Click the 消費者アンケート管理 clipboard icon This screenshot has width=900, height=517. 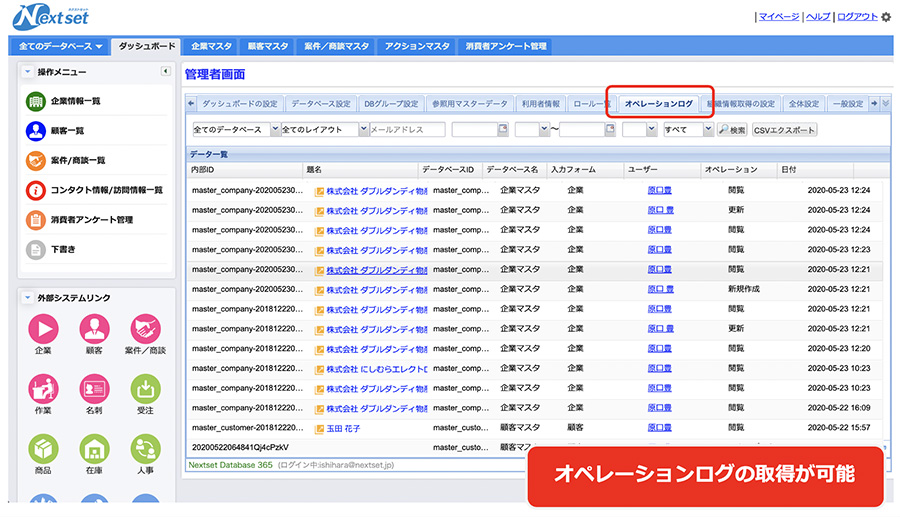[x=36, y=220]
